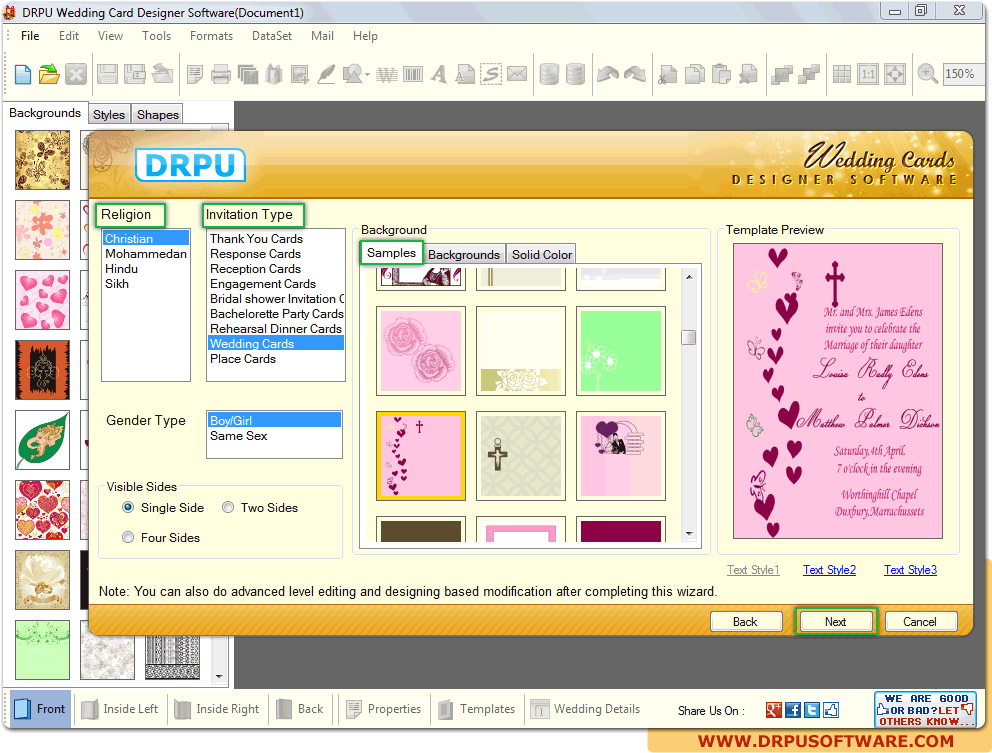Click the Google Plus share icon

point(774,710)
